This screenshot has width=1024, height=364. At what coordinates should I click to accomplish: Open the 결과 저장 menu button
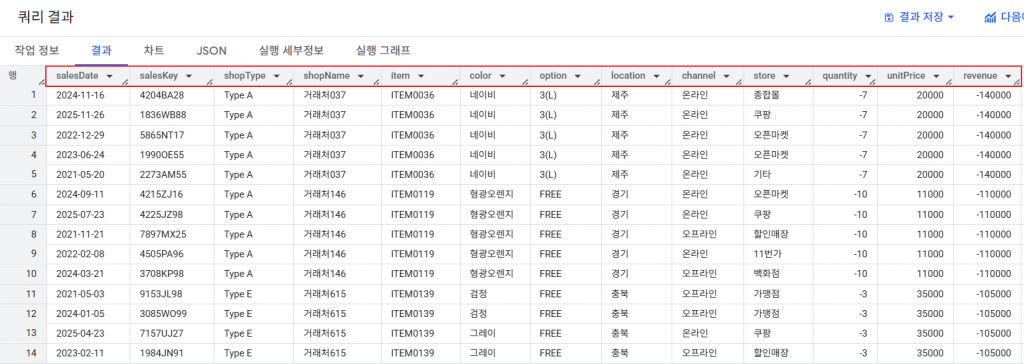[920, 18]
